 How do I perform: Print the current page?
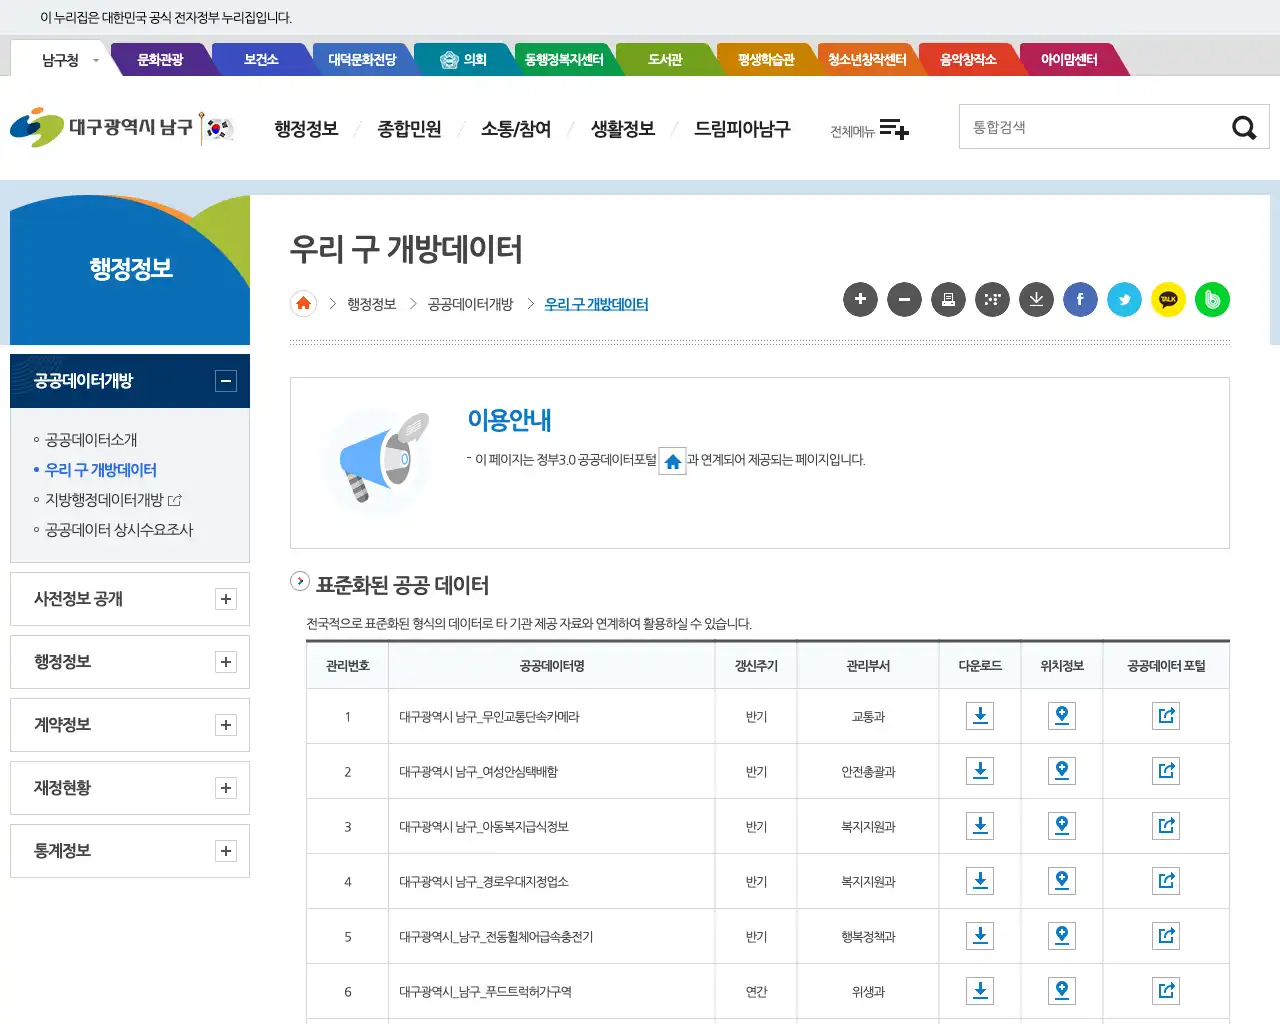point(948,299)
